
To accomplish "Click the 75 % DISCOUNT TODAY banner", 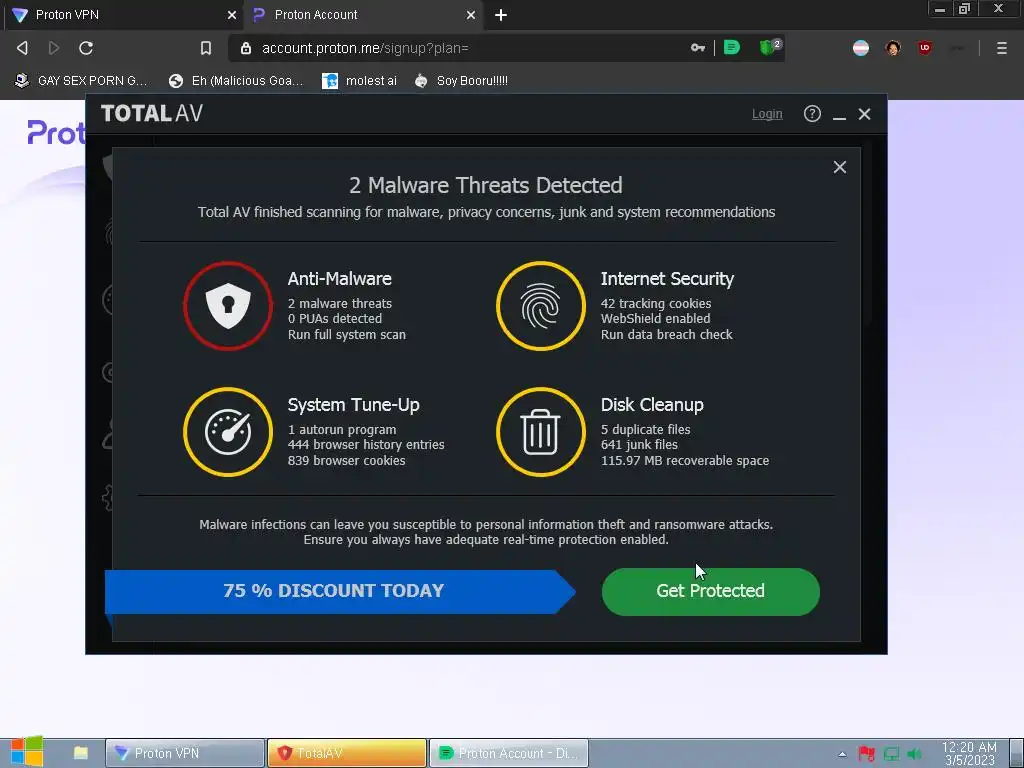I will [x=340, y=591].
